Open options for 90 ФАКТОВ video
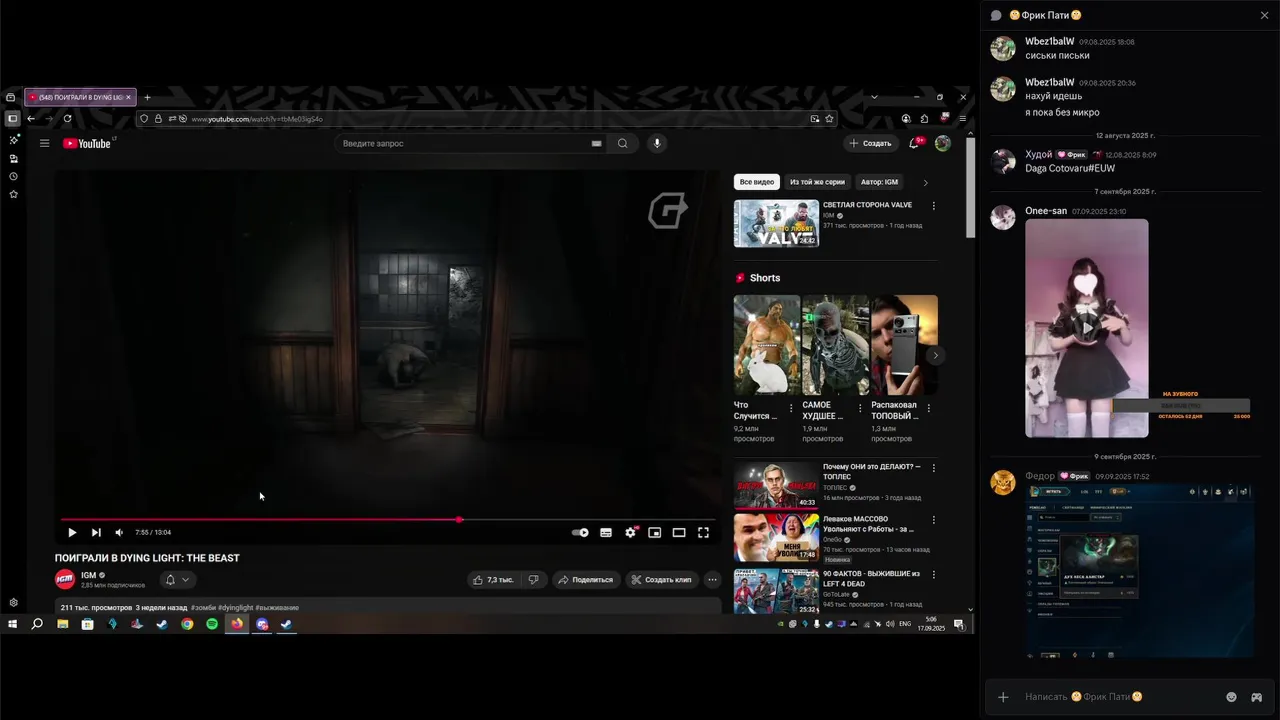Image resolution: width=1280 pixels, height=720 pixels. [934, 575]
